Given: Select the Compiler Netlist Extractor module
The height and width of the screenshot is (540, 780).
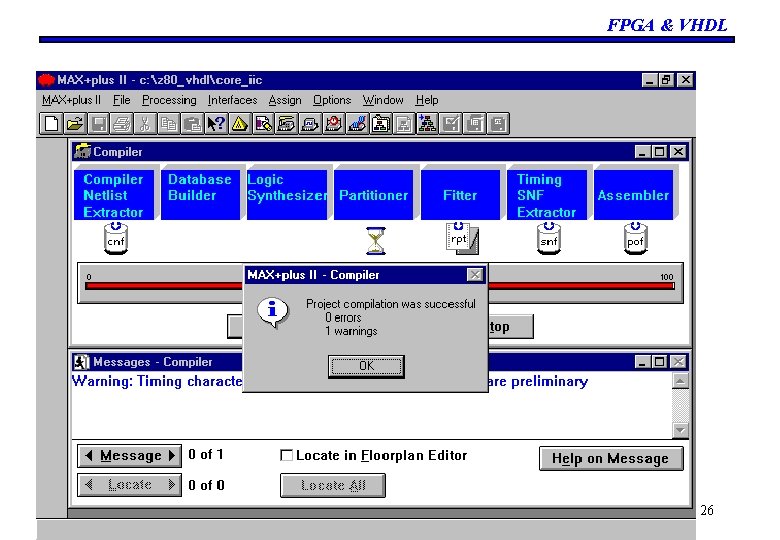Looking at the screenshot, I should (x=113, y=195).
